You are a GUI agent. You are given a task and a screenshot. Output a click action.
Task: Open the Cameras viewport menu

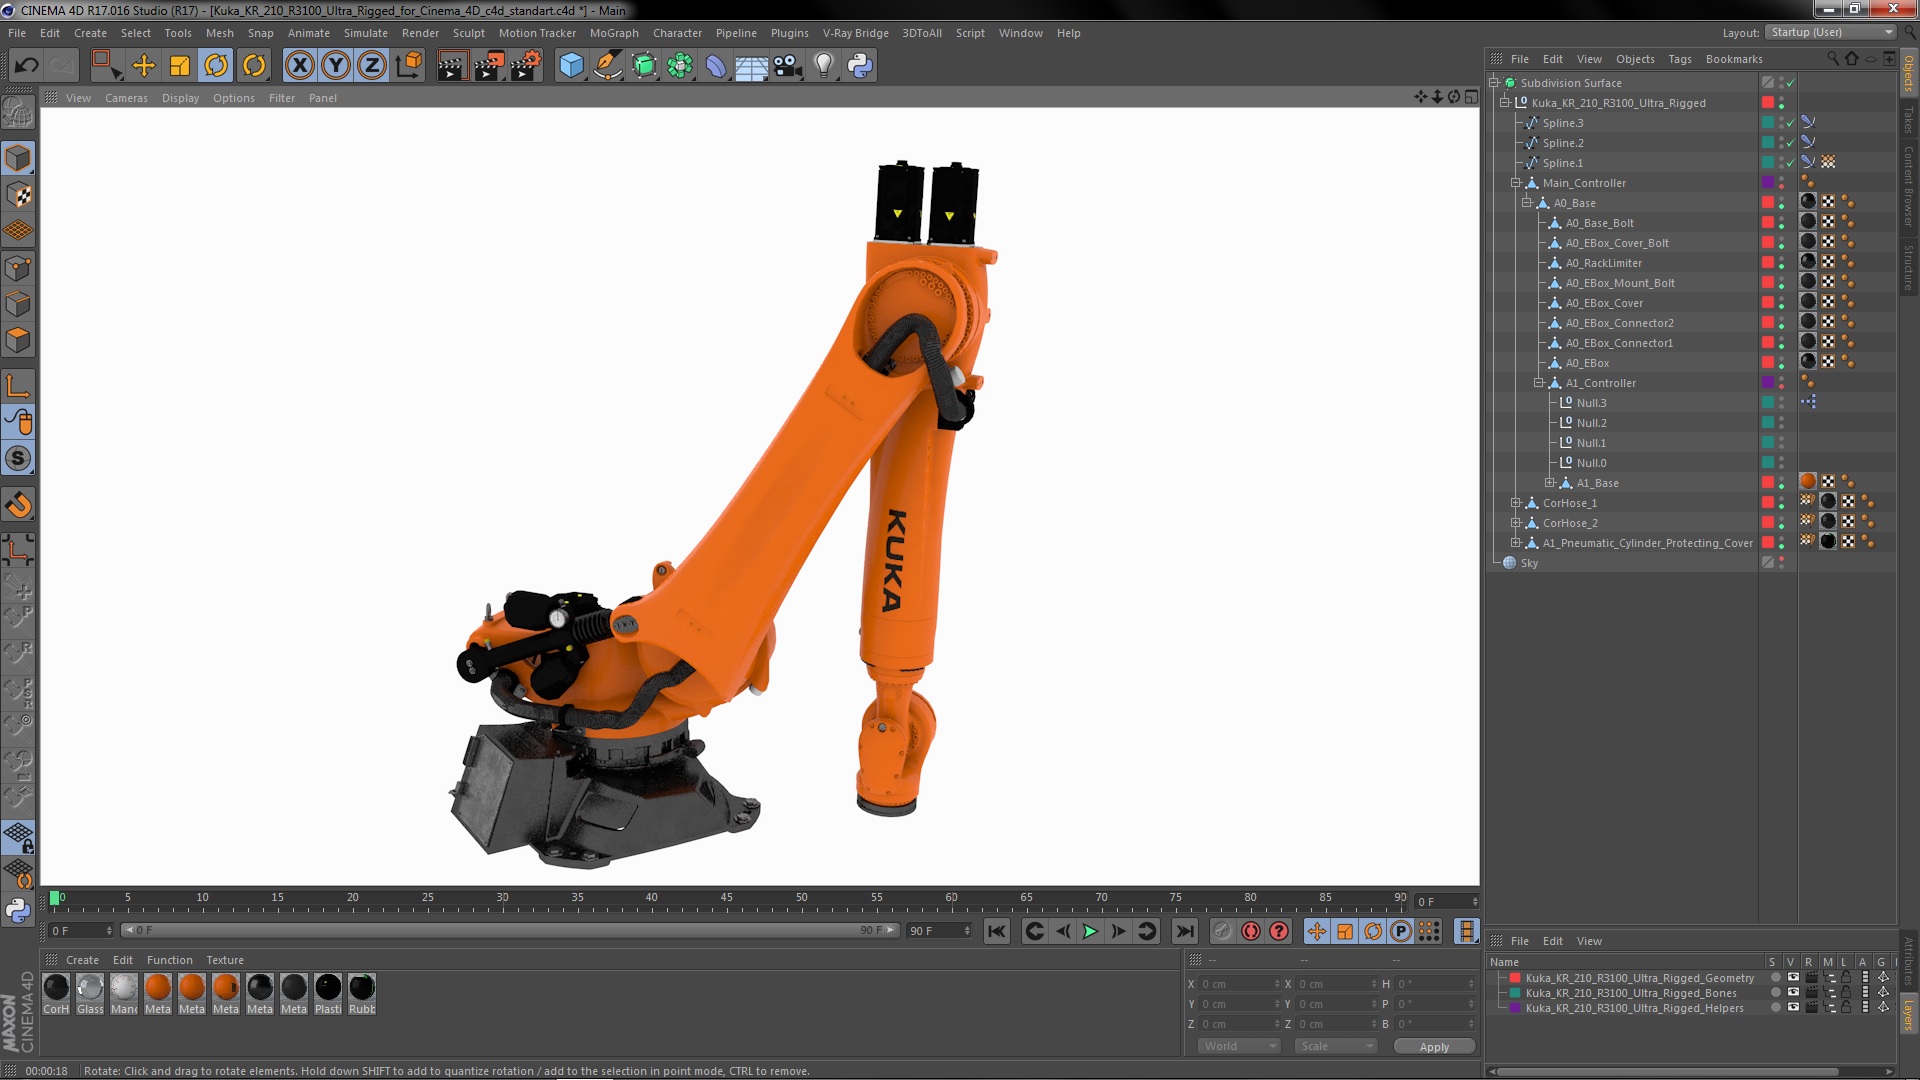click(x=126, y=98)
